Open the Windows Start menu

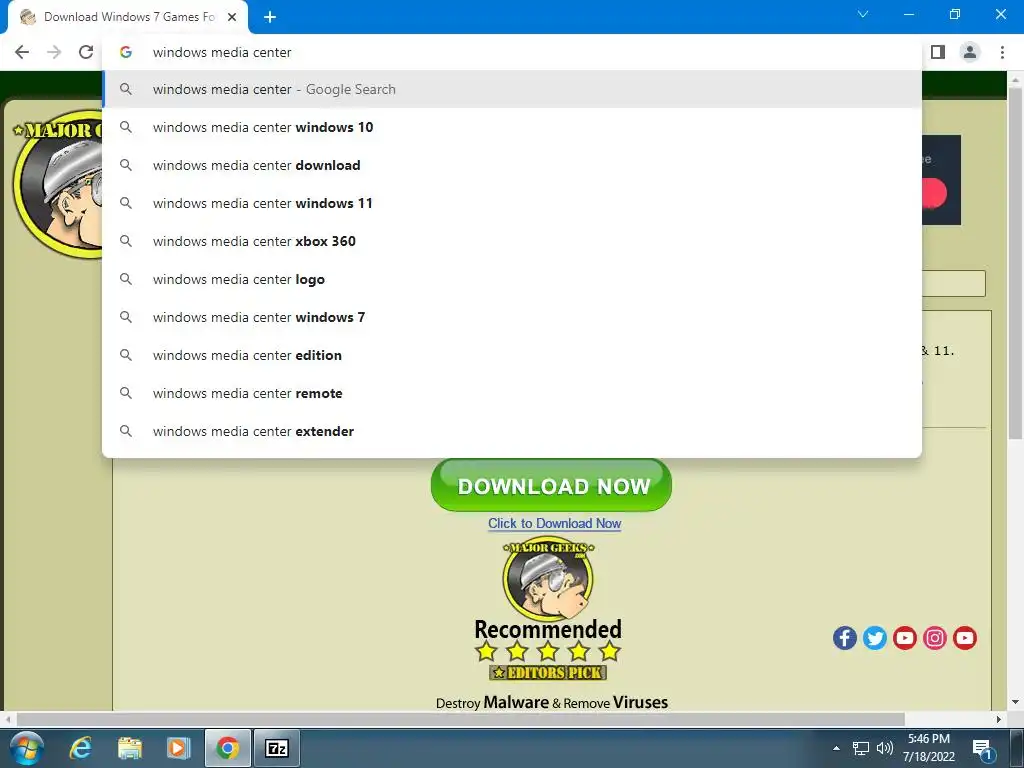[26, 748]
